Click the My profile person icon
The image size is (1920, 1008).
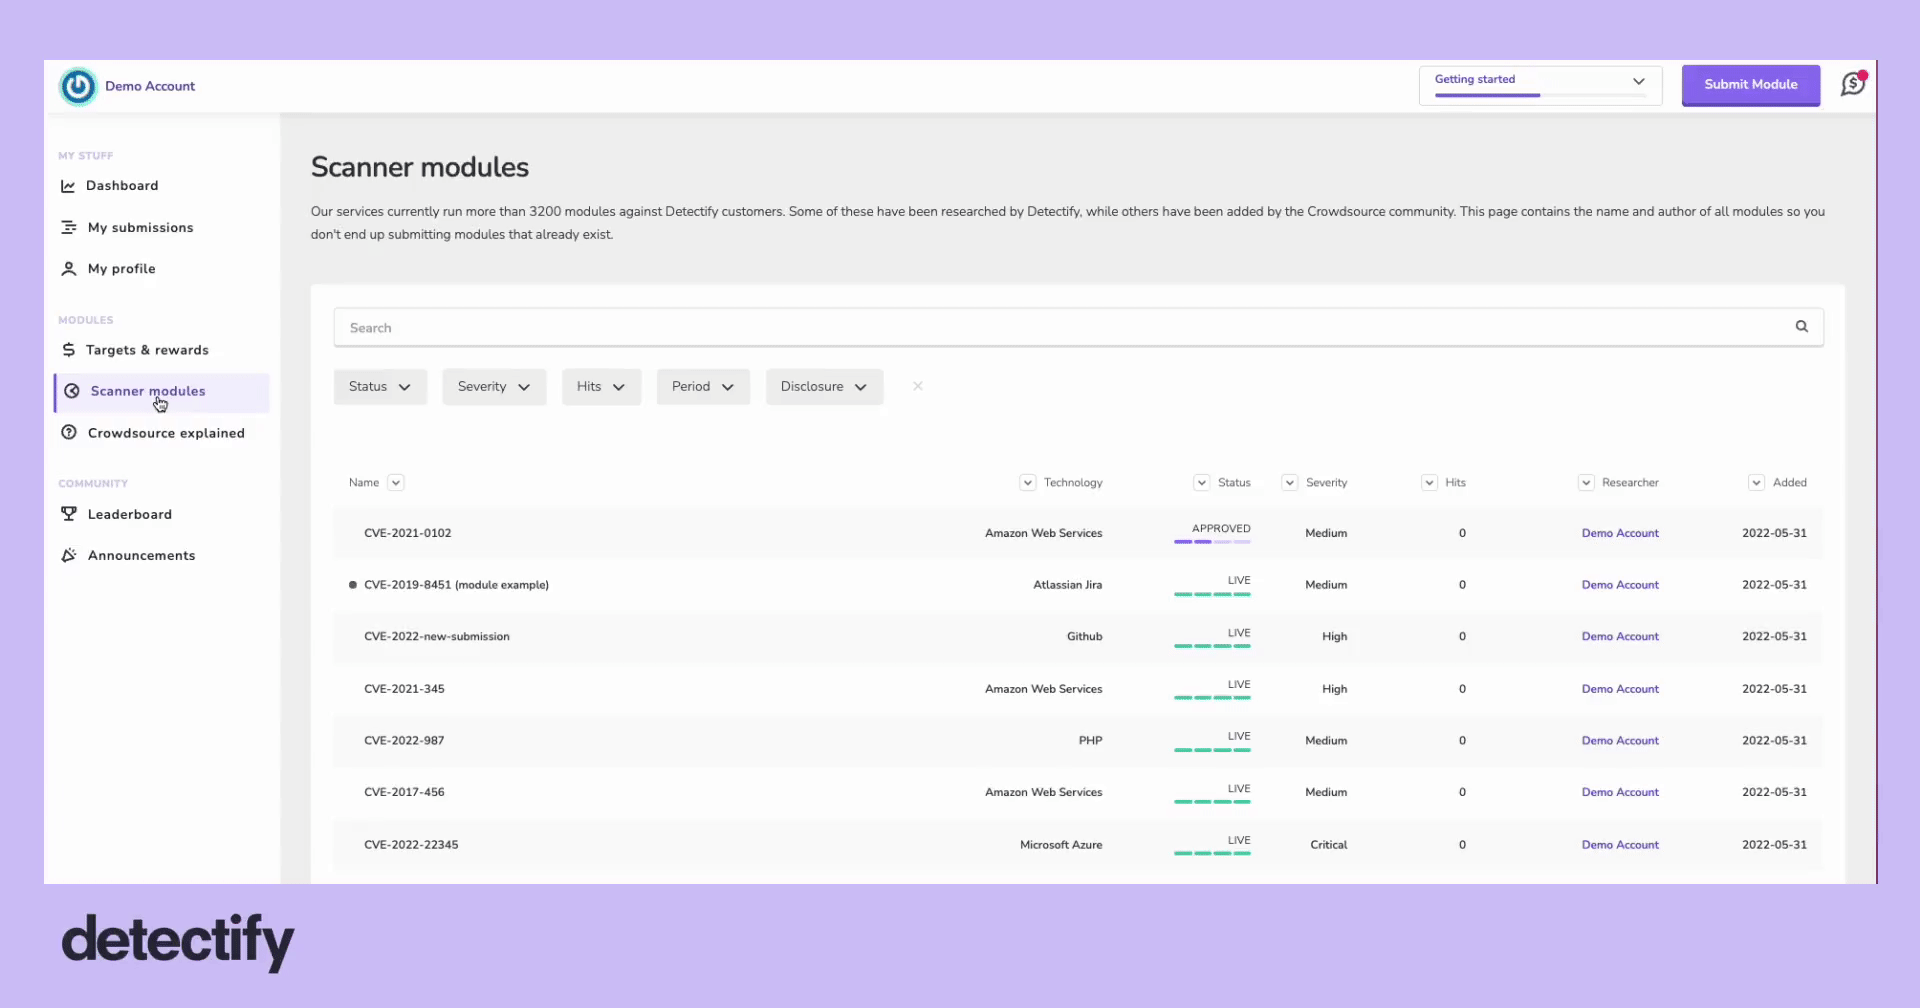pos(68,269)
